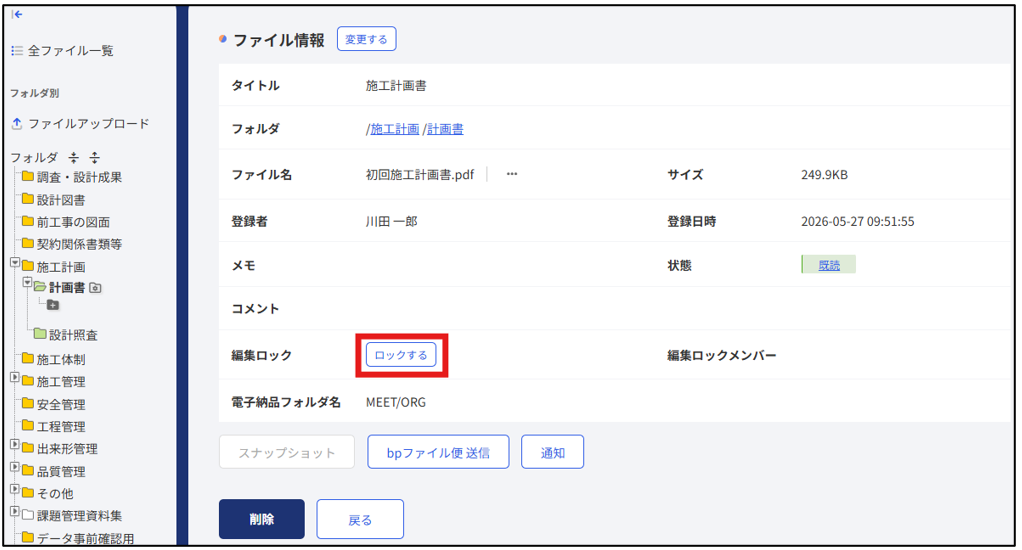Click the 既読 status link

coord(829,265)
